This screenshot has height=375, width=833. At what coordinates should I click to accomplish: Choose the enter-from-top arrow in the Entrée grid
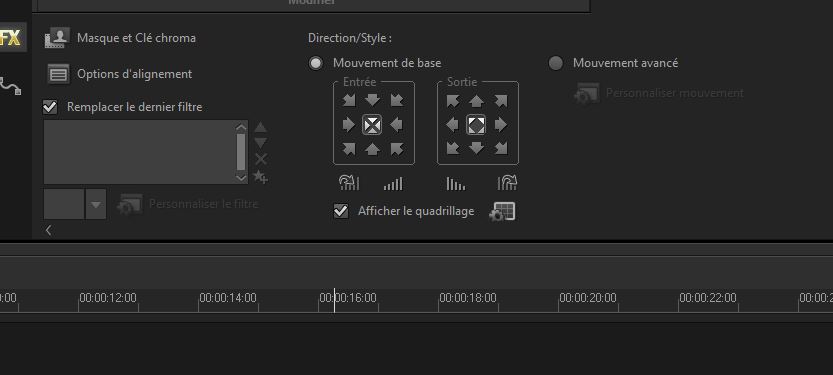click(x=372, y=100)
